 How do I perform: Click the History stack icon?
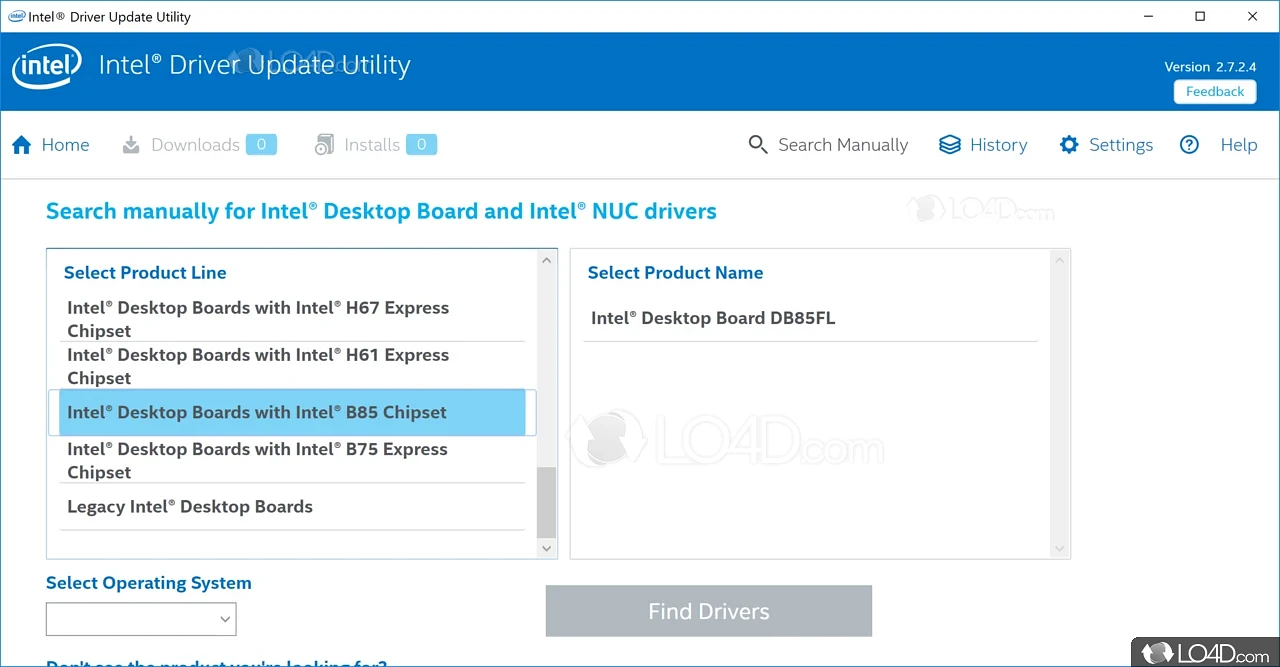pyautogui.click(x=949, y=145)
